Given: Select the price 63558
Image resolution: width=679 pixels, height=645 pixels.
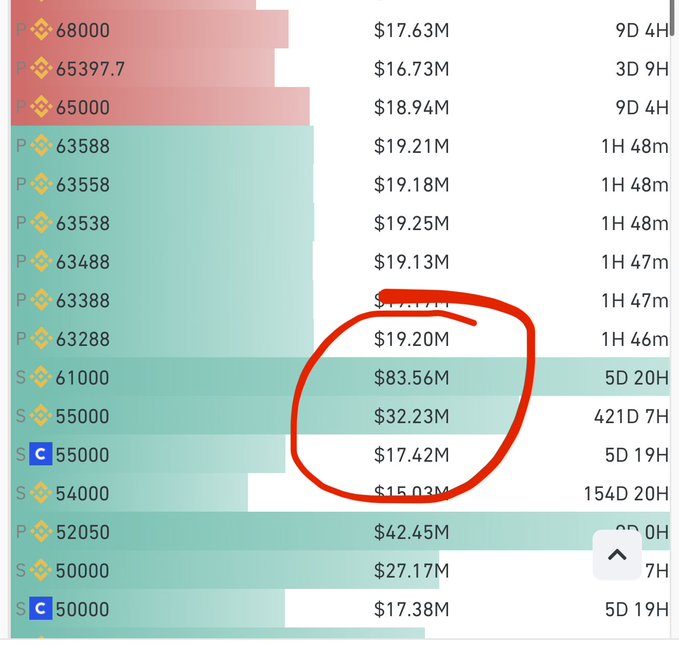Looking at the screenshot, I should click(x=83, y=185).
